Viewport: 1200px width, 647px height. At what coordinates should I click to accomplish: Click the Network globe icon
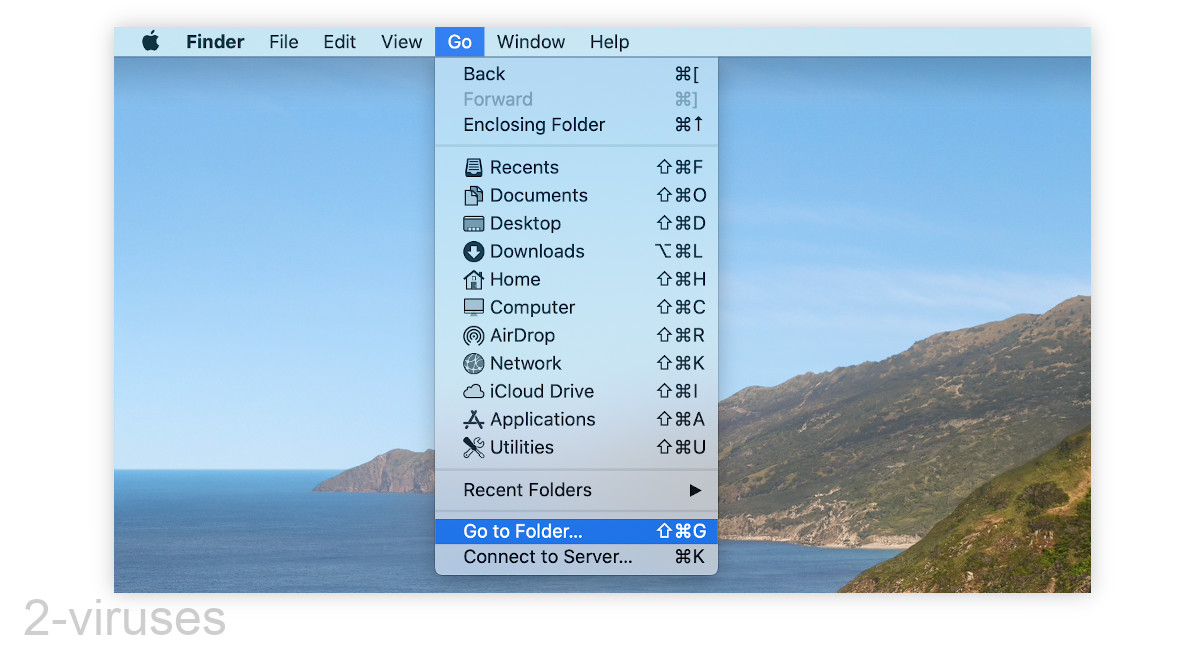[x=473, y=364]
